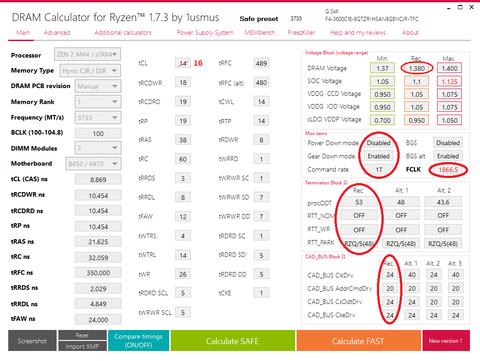Click the Screenshot button
480x361 pixels.
click(x=32, y=341)
